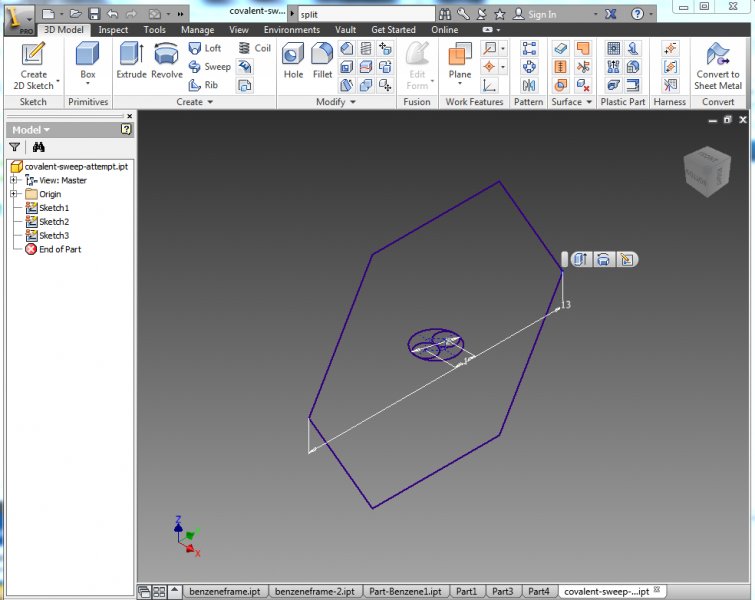Click the binoculars find icon

coord(39,147)
